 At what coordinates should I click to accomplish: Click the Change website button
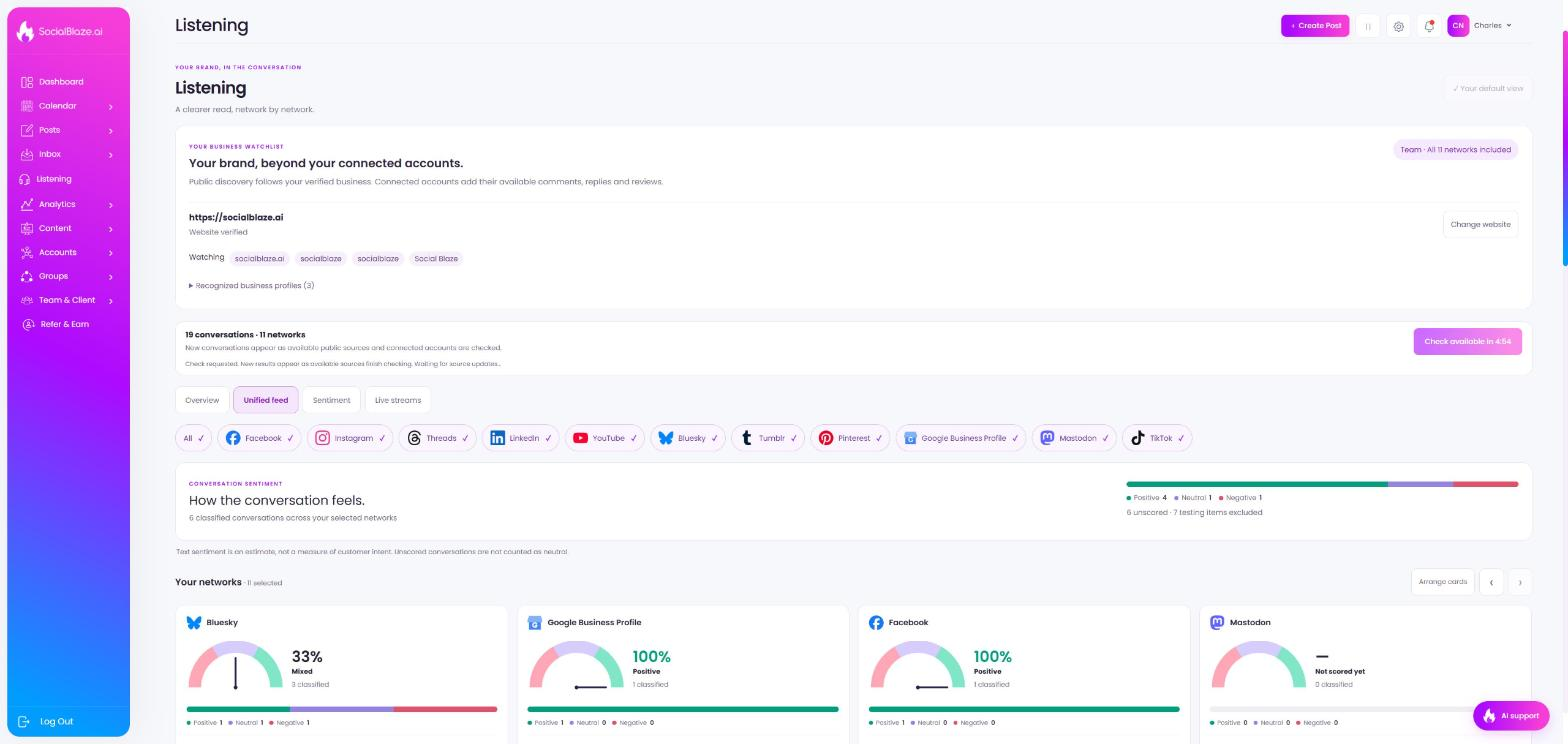coord(1480,224)
